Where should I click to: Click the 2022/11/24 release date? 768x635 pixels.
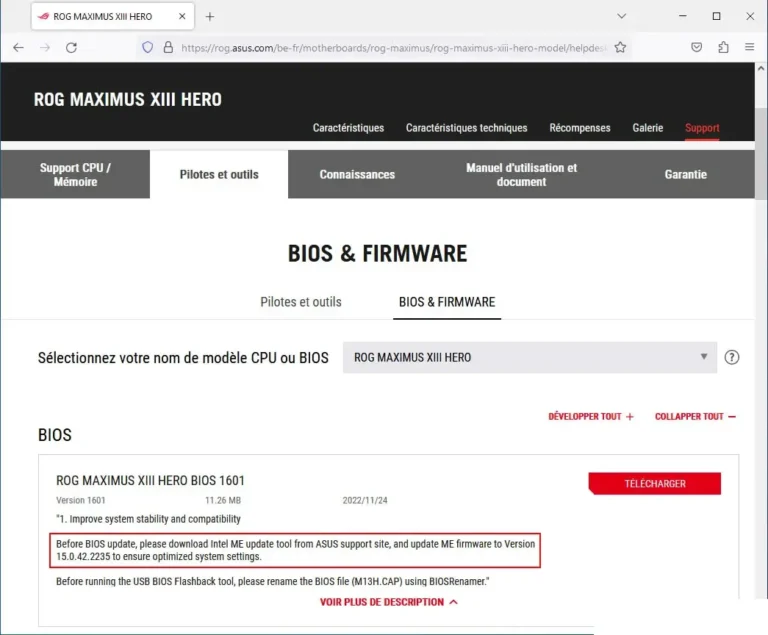365,500
